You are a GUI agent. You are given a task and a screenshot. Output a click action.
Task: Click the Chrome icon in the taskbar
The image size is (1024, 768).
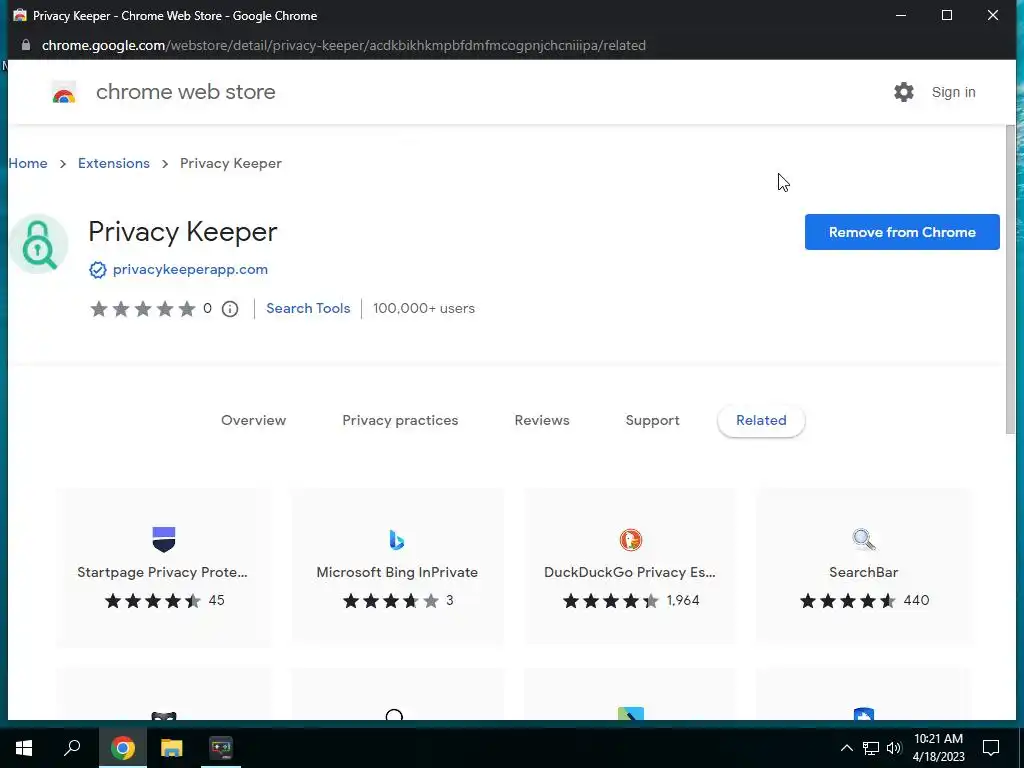pos(123,748)
